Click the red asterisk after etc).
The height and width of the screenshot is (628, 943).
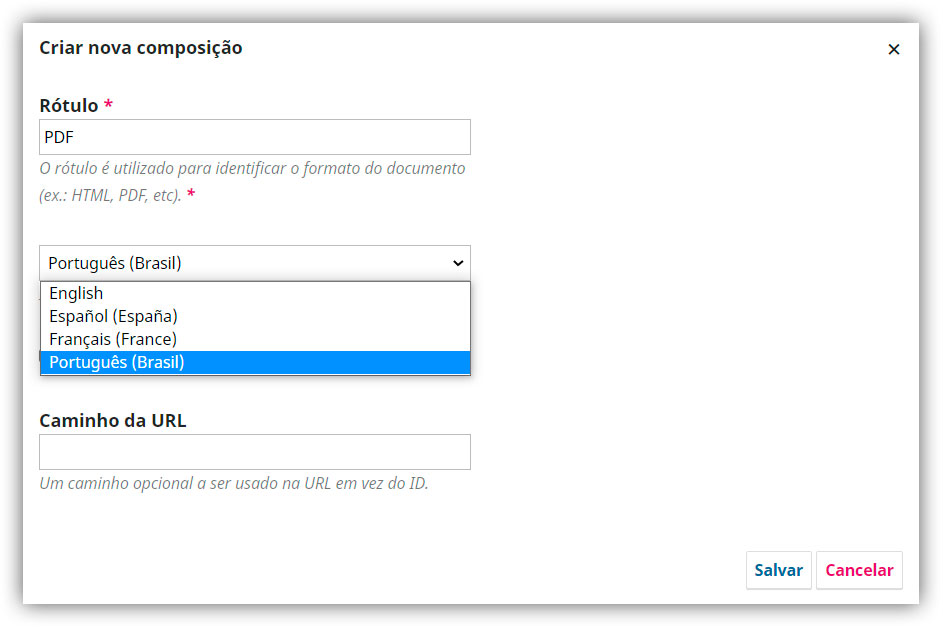(191, 194)
